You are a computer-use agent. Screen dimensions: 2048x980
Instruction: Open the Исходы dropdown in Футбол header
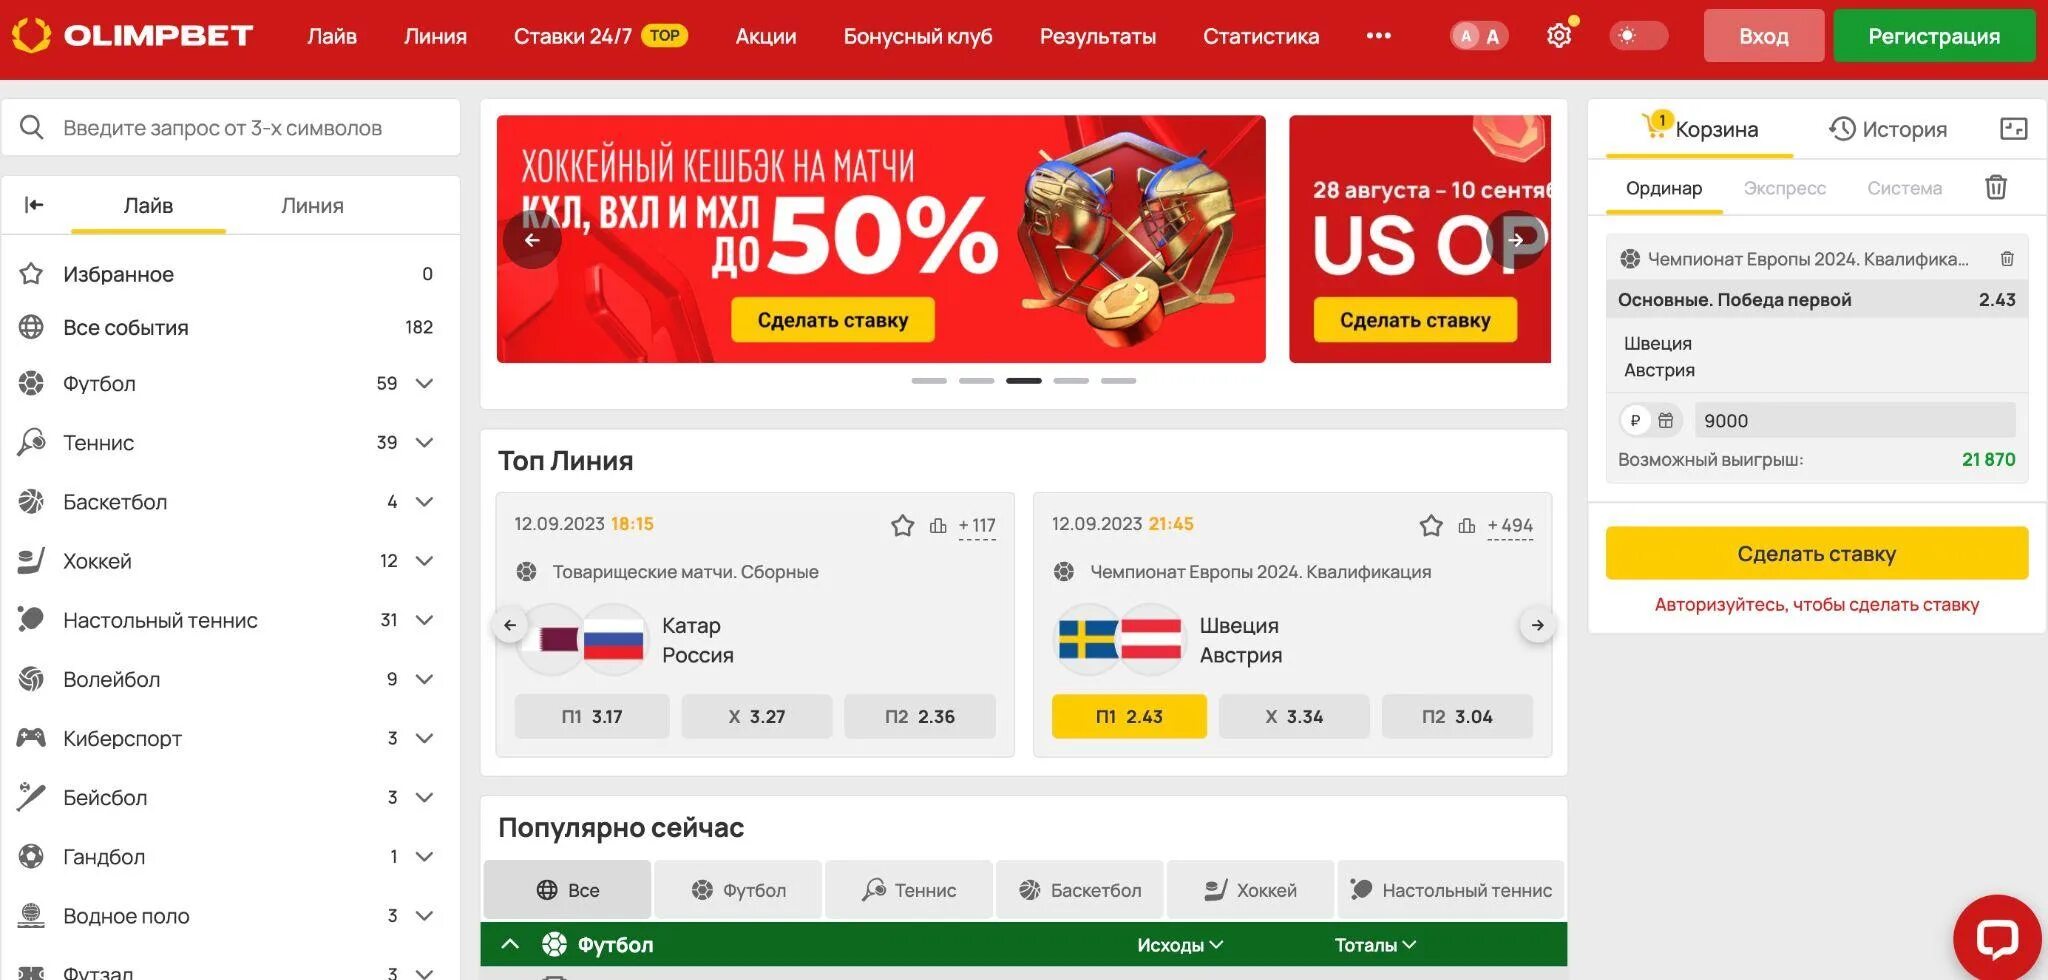(x=1180, y=945)
